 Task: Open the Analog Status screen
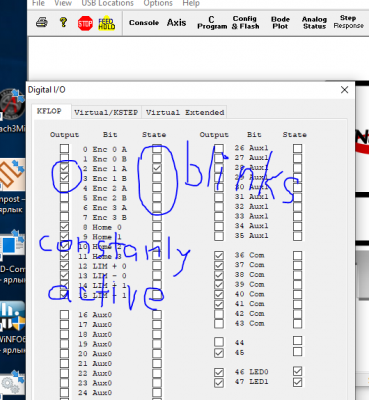(x=314, y=22)
